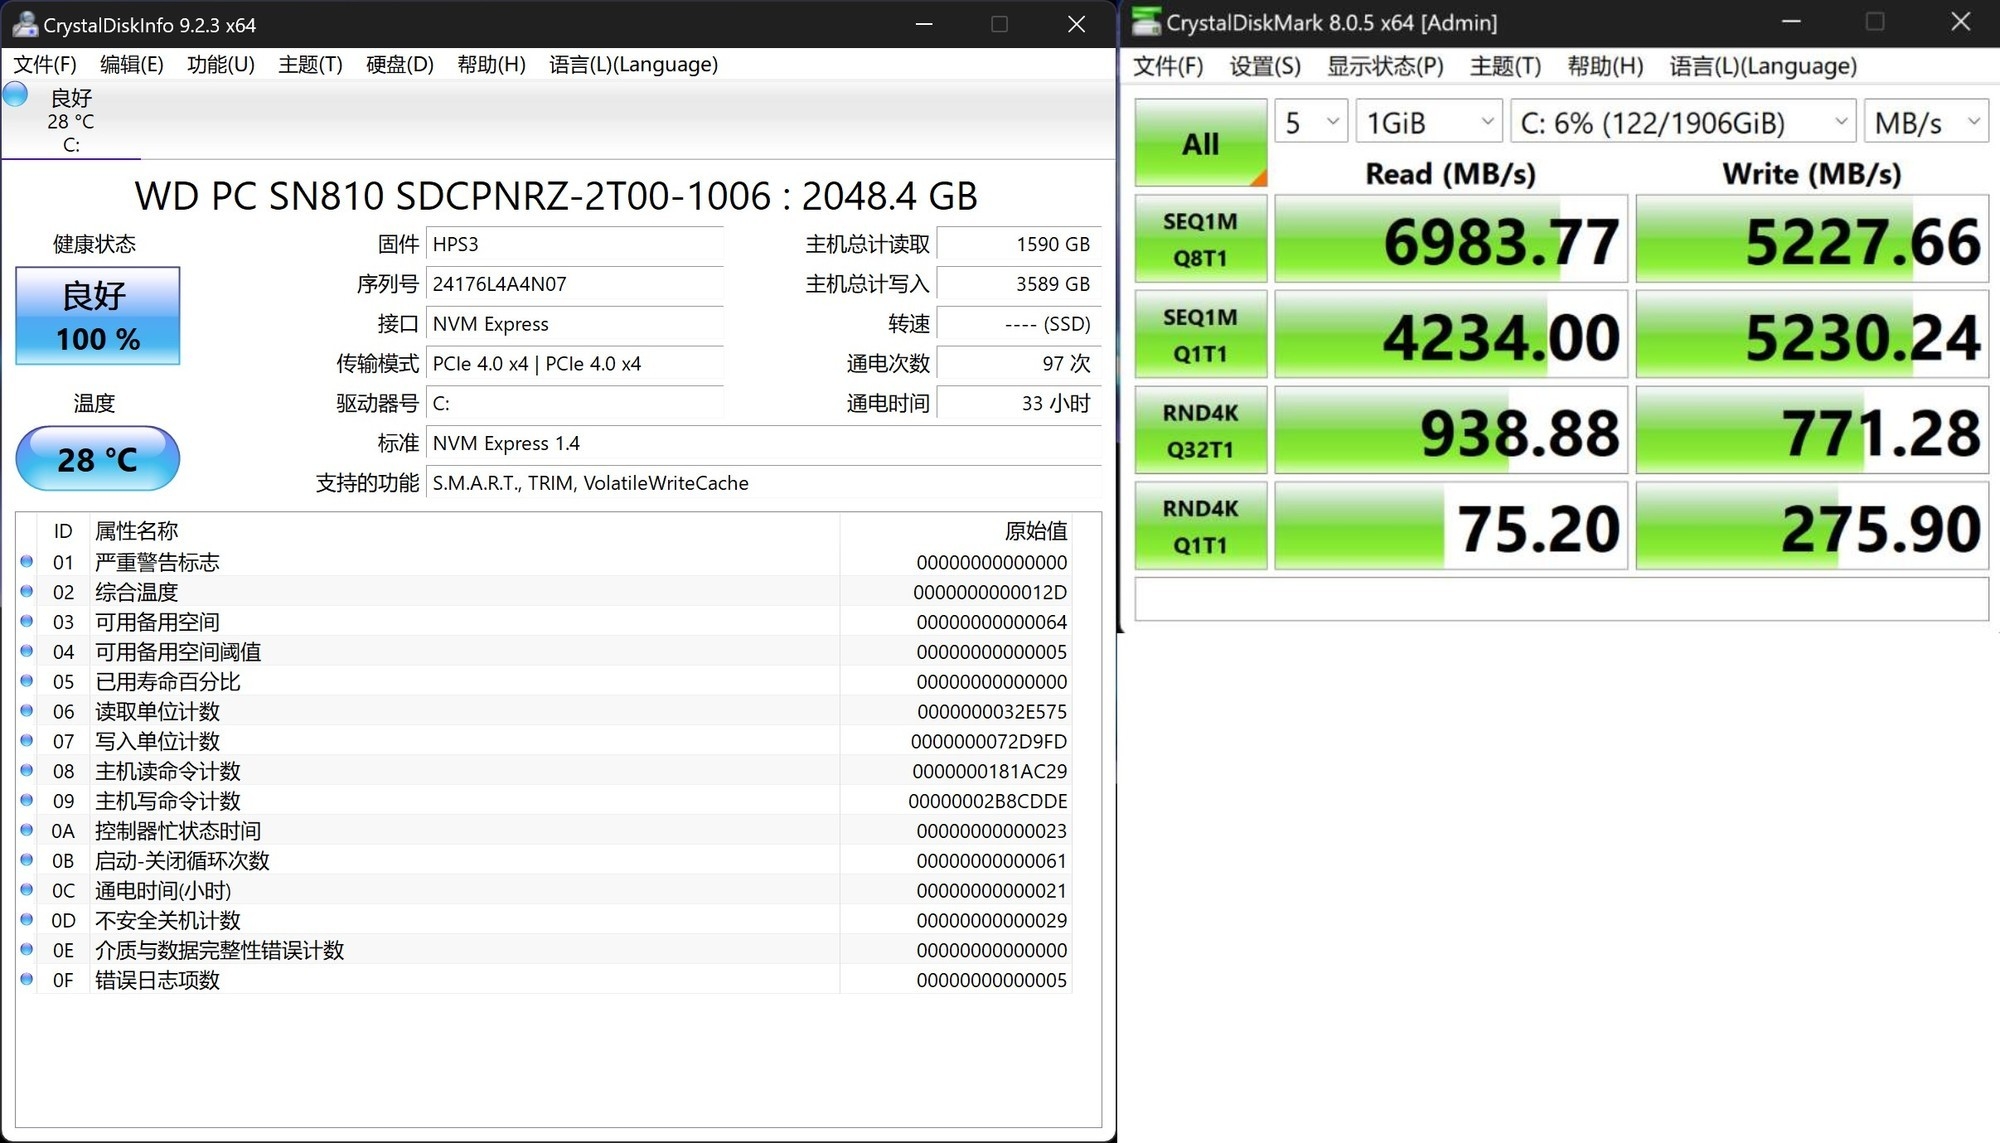
Task: Click the standard field NVM Express 1.4
Action: (764, 443)
